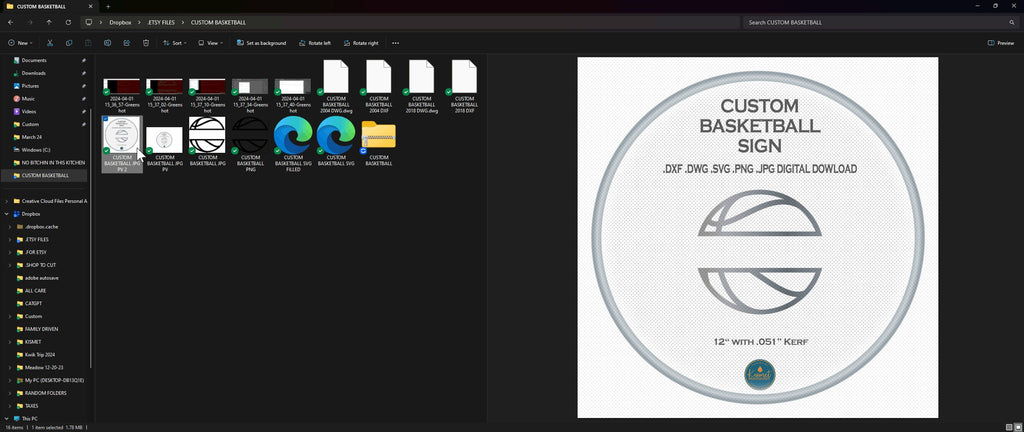
Task: Select CUSTOM BASKETBALL 2004 DXF file
Action: click(x=378, y=86)
